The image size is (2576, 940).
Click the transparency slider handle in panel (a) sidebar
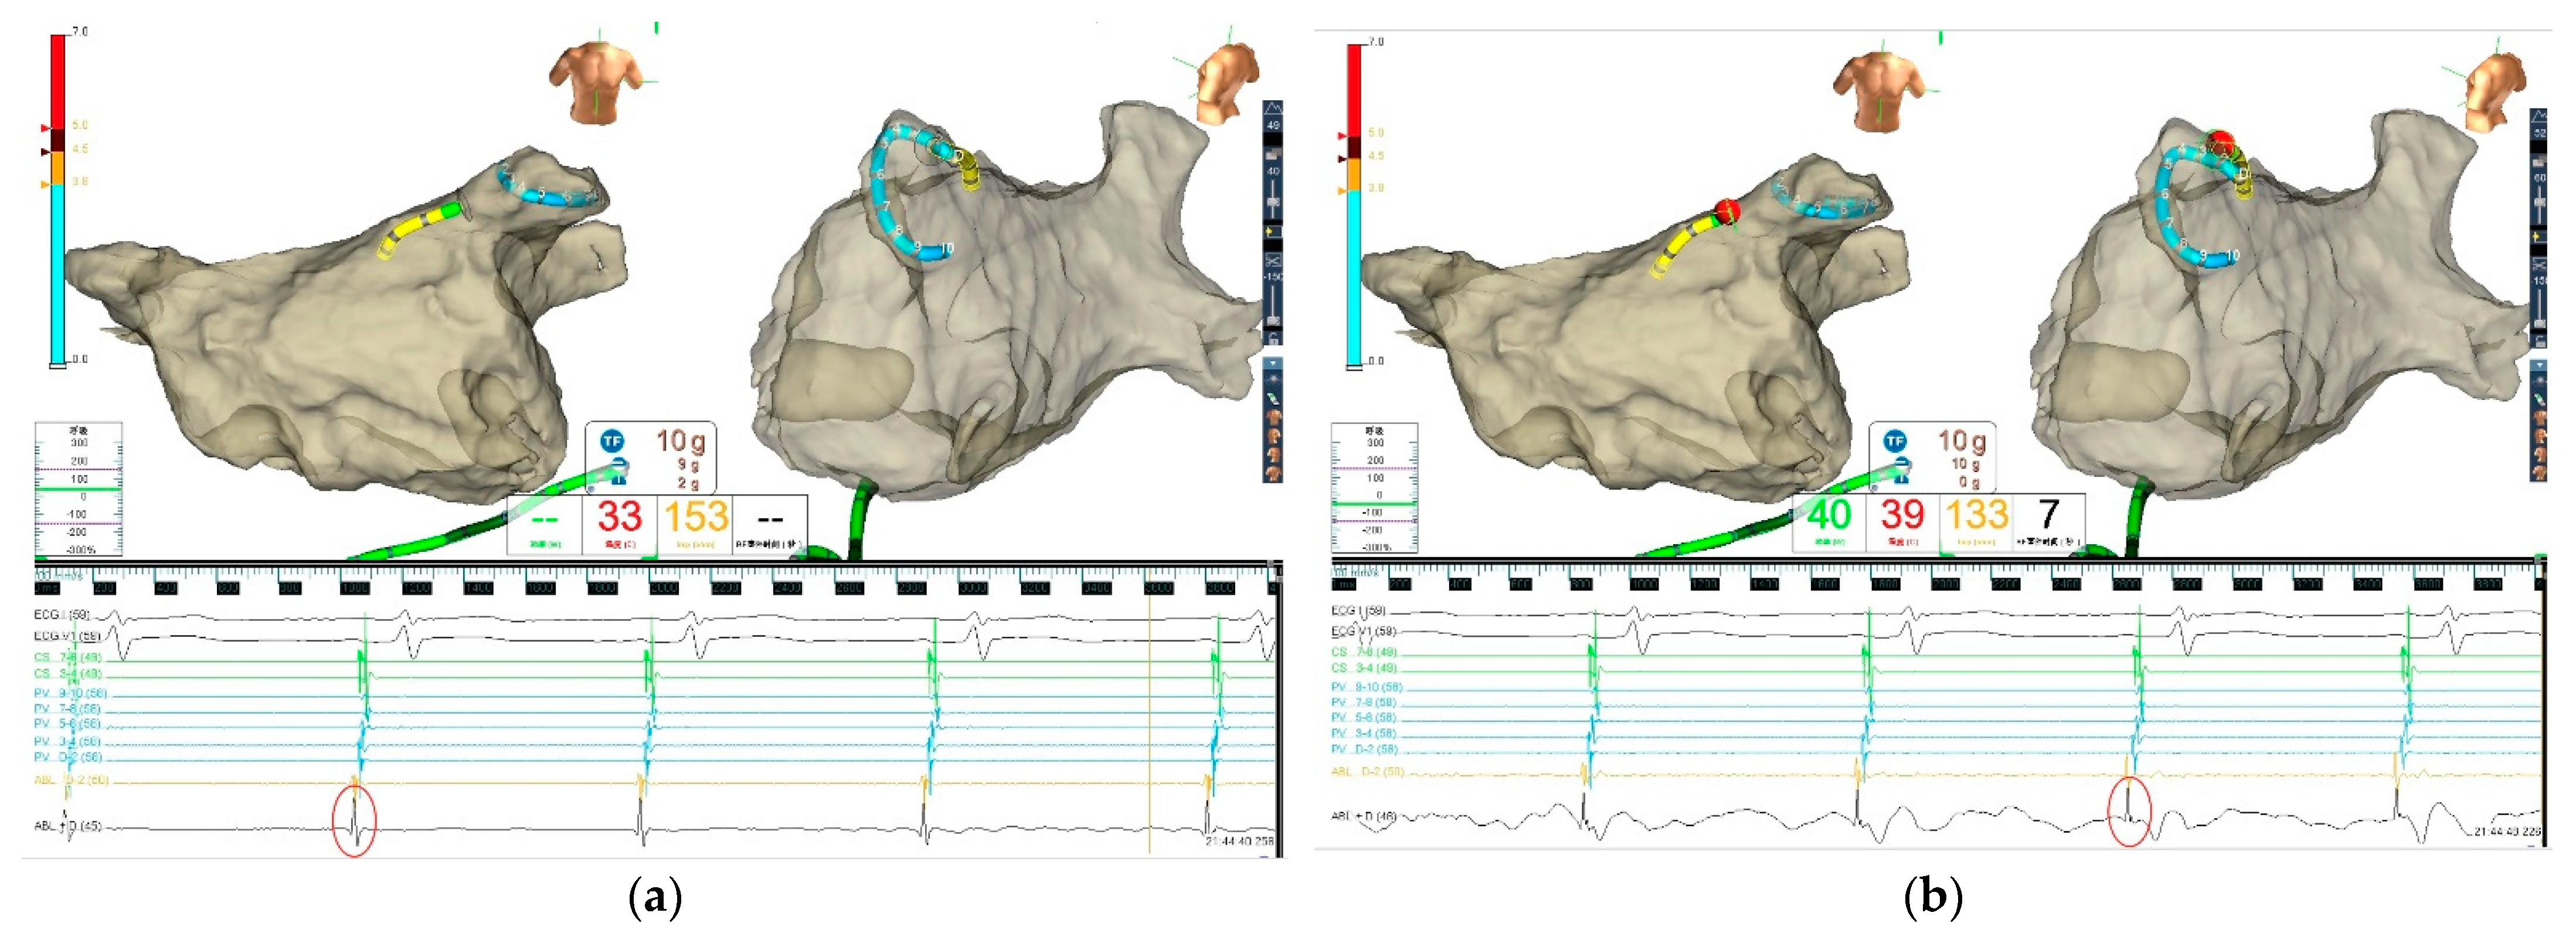point(1273,203)
